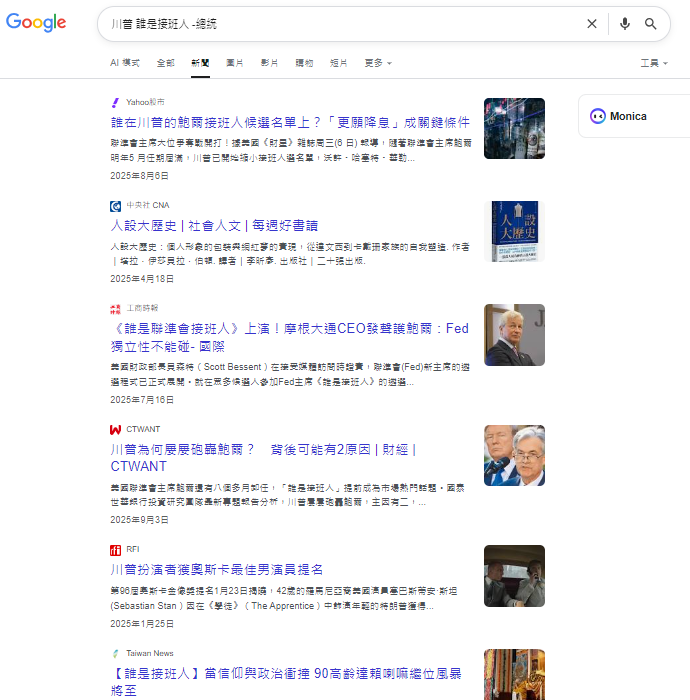690x700 pixels.
Task: Expand the 更多 dropdown menu
Action: pos(377,63)
